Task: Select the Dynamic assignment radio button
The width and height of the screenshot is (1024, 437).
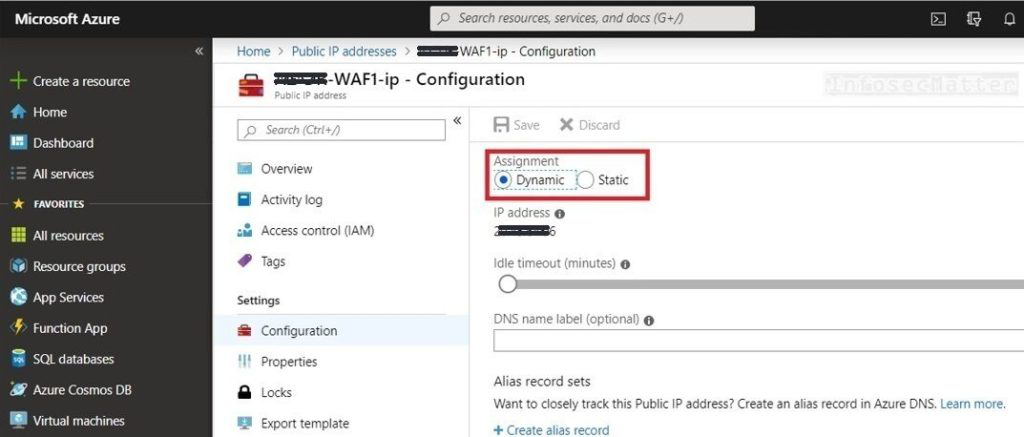Action: pyautogui.click(x=503, y=180)
